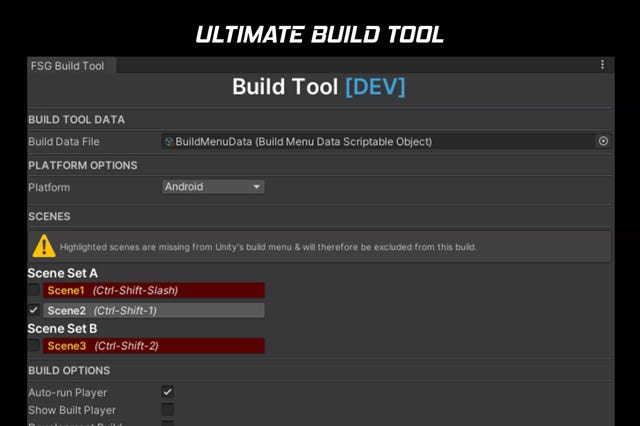Click the yellow warning triangle icon
The width and height of the screenshot is (640, 426).
pyautogui.click(x=44, y=246)
